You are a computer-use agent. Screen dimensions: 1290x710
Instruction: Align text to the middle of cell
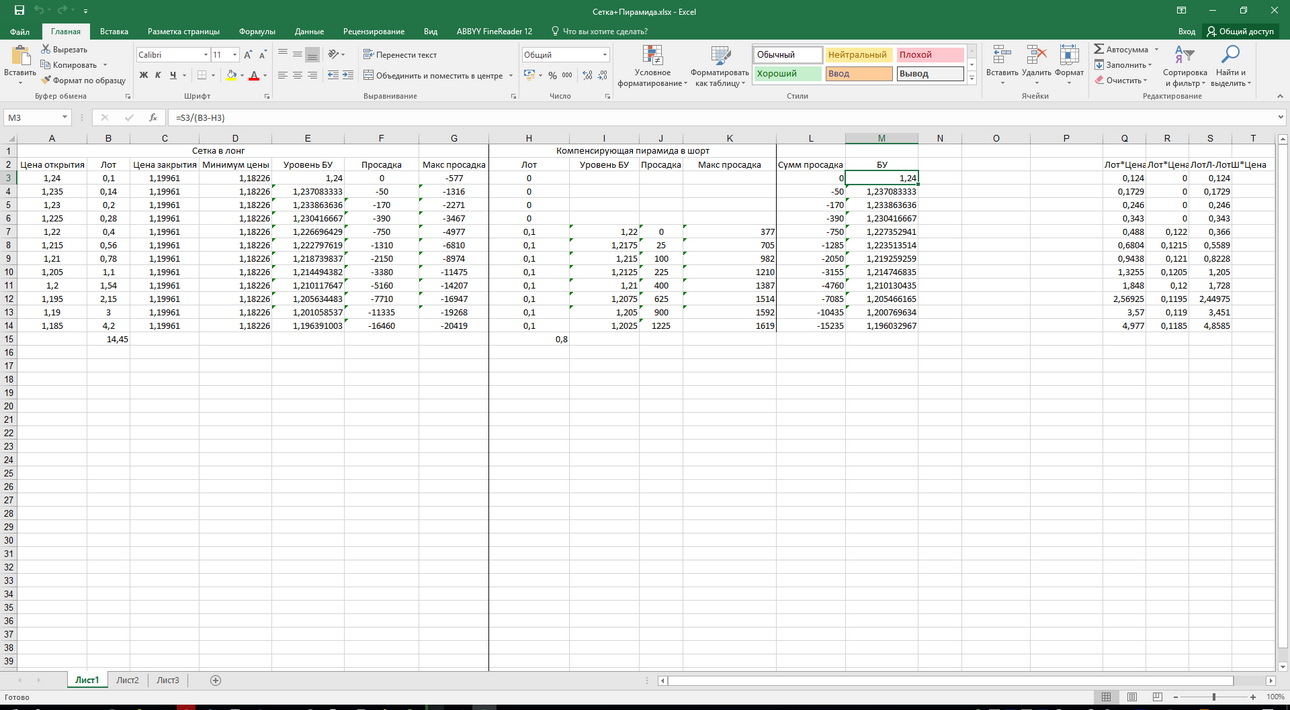click(x=298, y=54)
